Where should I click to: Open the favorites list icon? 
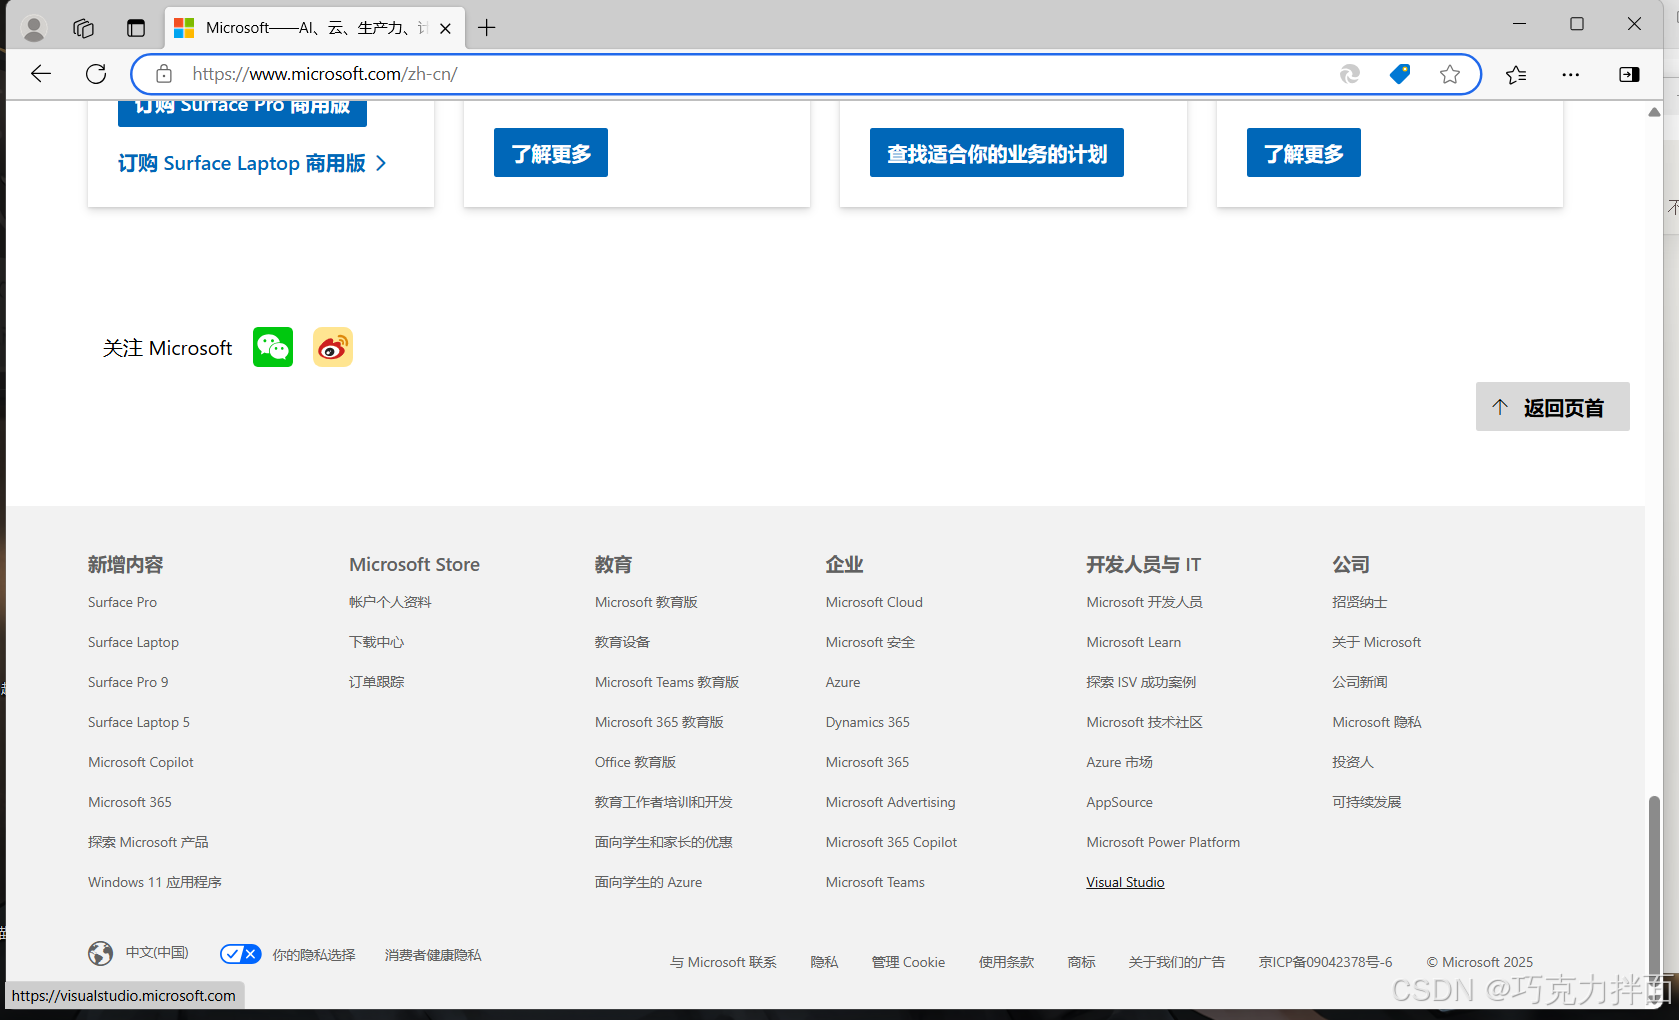point(1516,74)
